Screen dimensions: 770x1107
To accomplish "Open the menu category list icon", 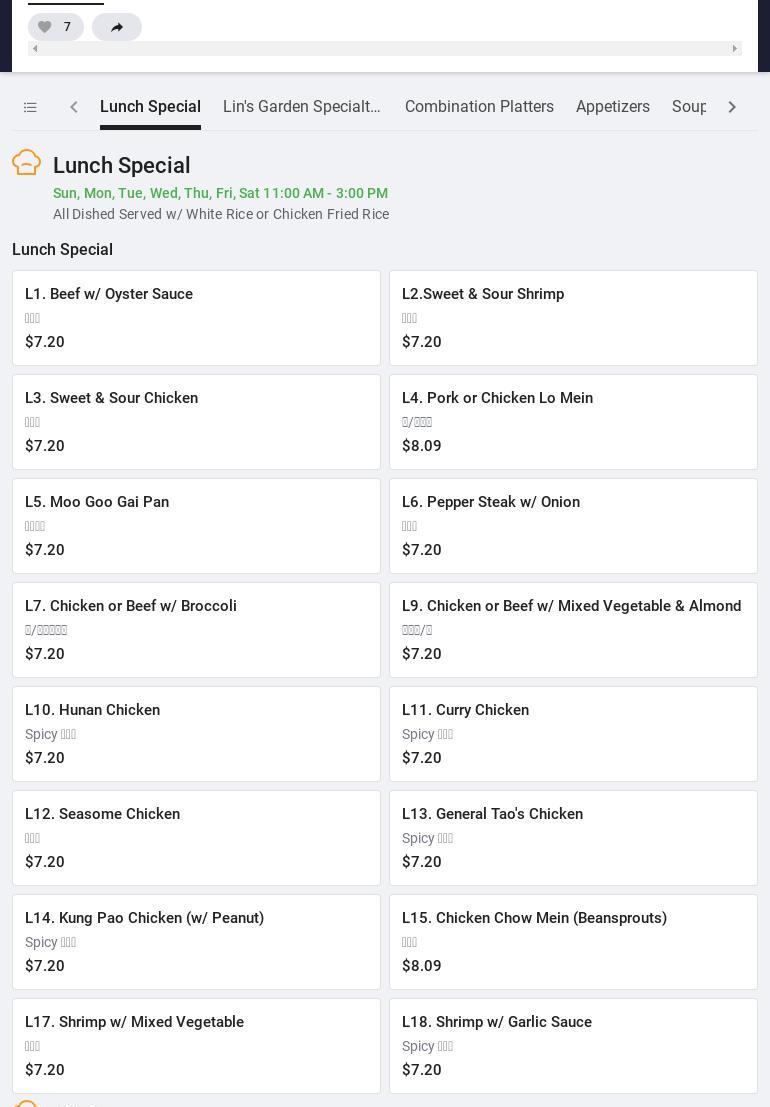I will [30, 107].
